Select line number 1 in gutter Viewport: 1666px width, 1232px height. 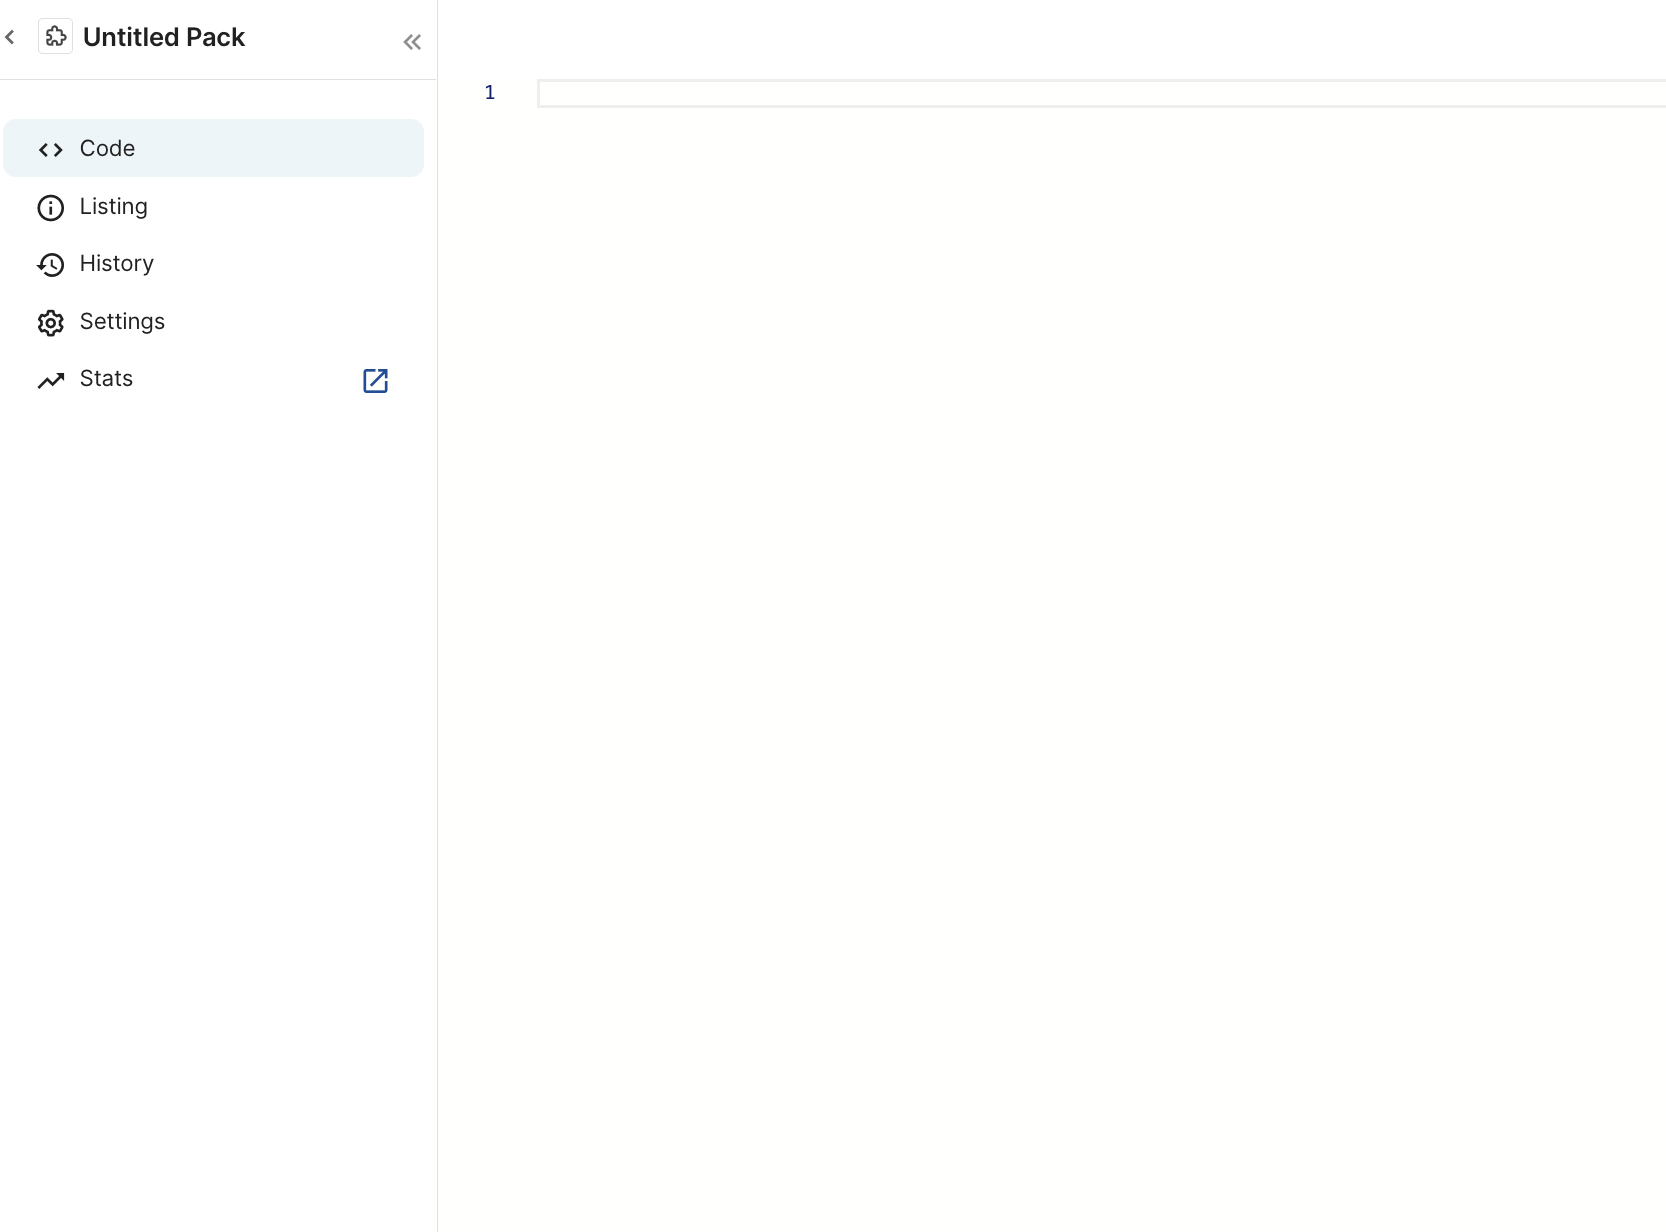[x=490, y=92]
